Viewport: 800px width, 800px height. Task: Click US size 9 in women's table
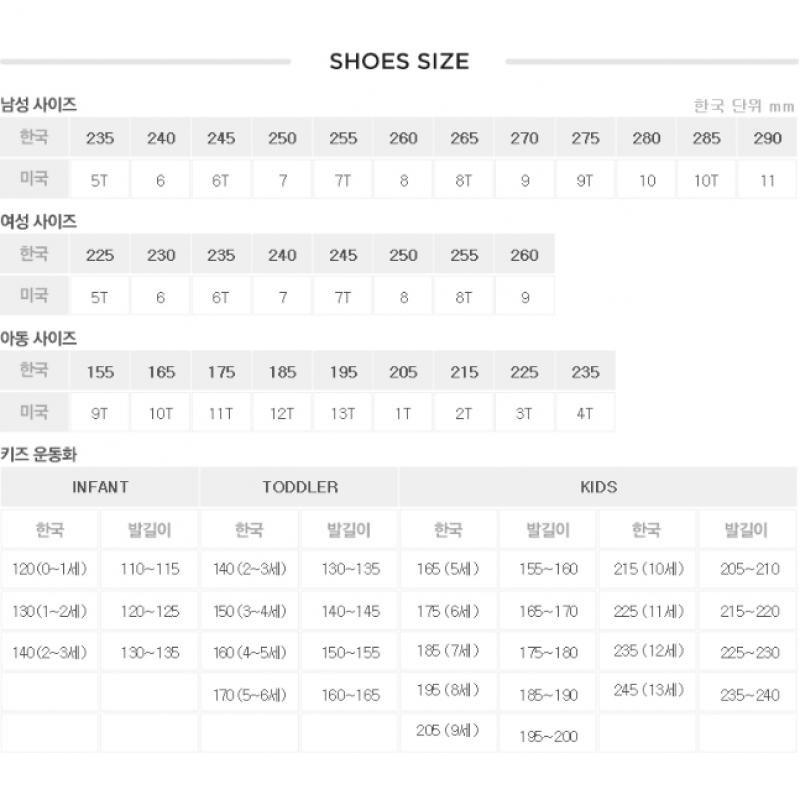tap(524, 297)
